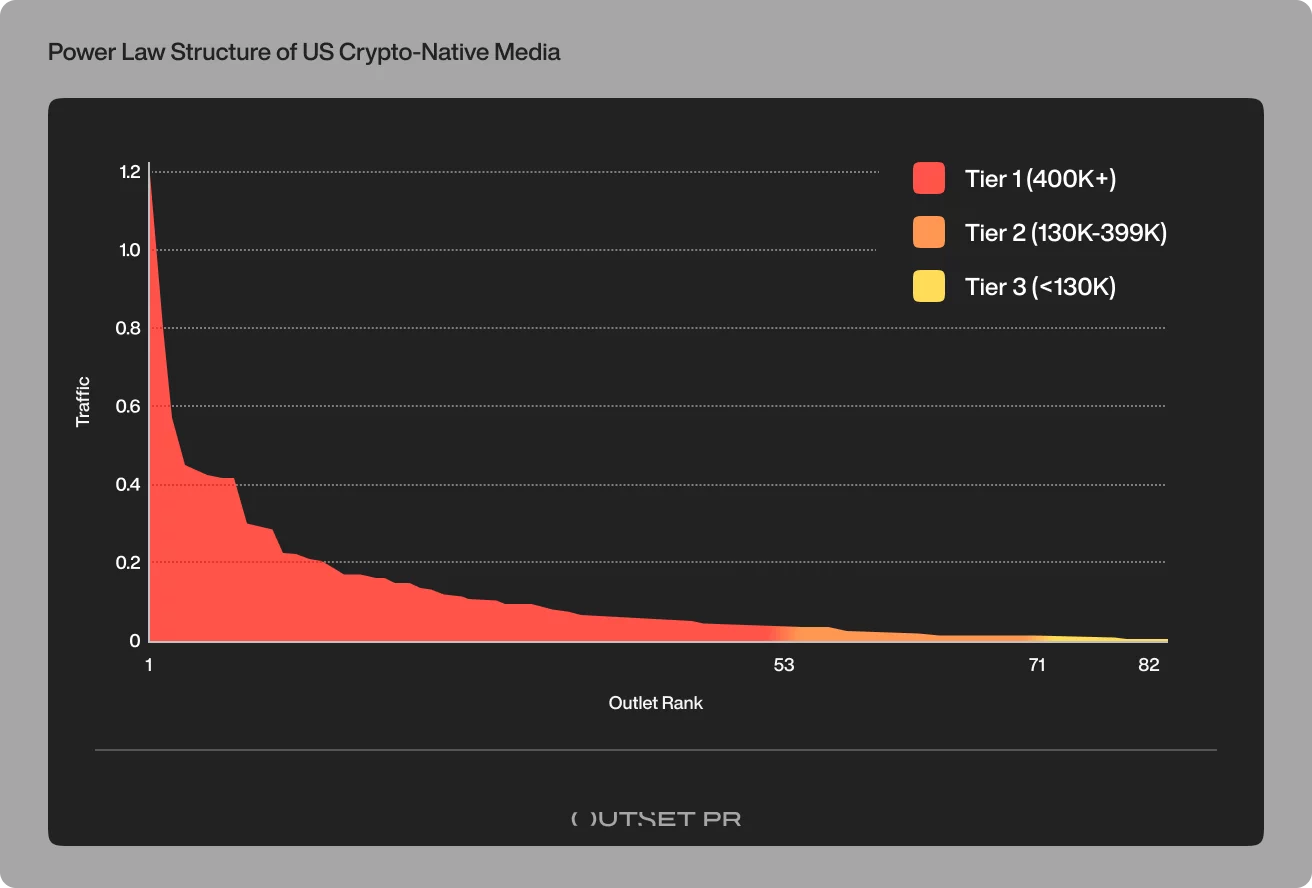Click the x-axis tick labeled 82
The image size is (1312, 888).
[x=1148, y=665]
